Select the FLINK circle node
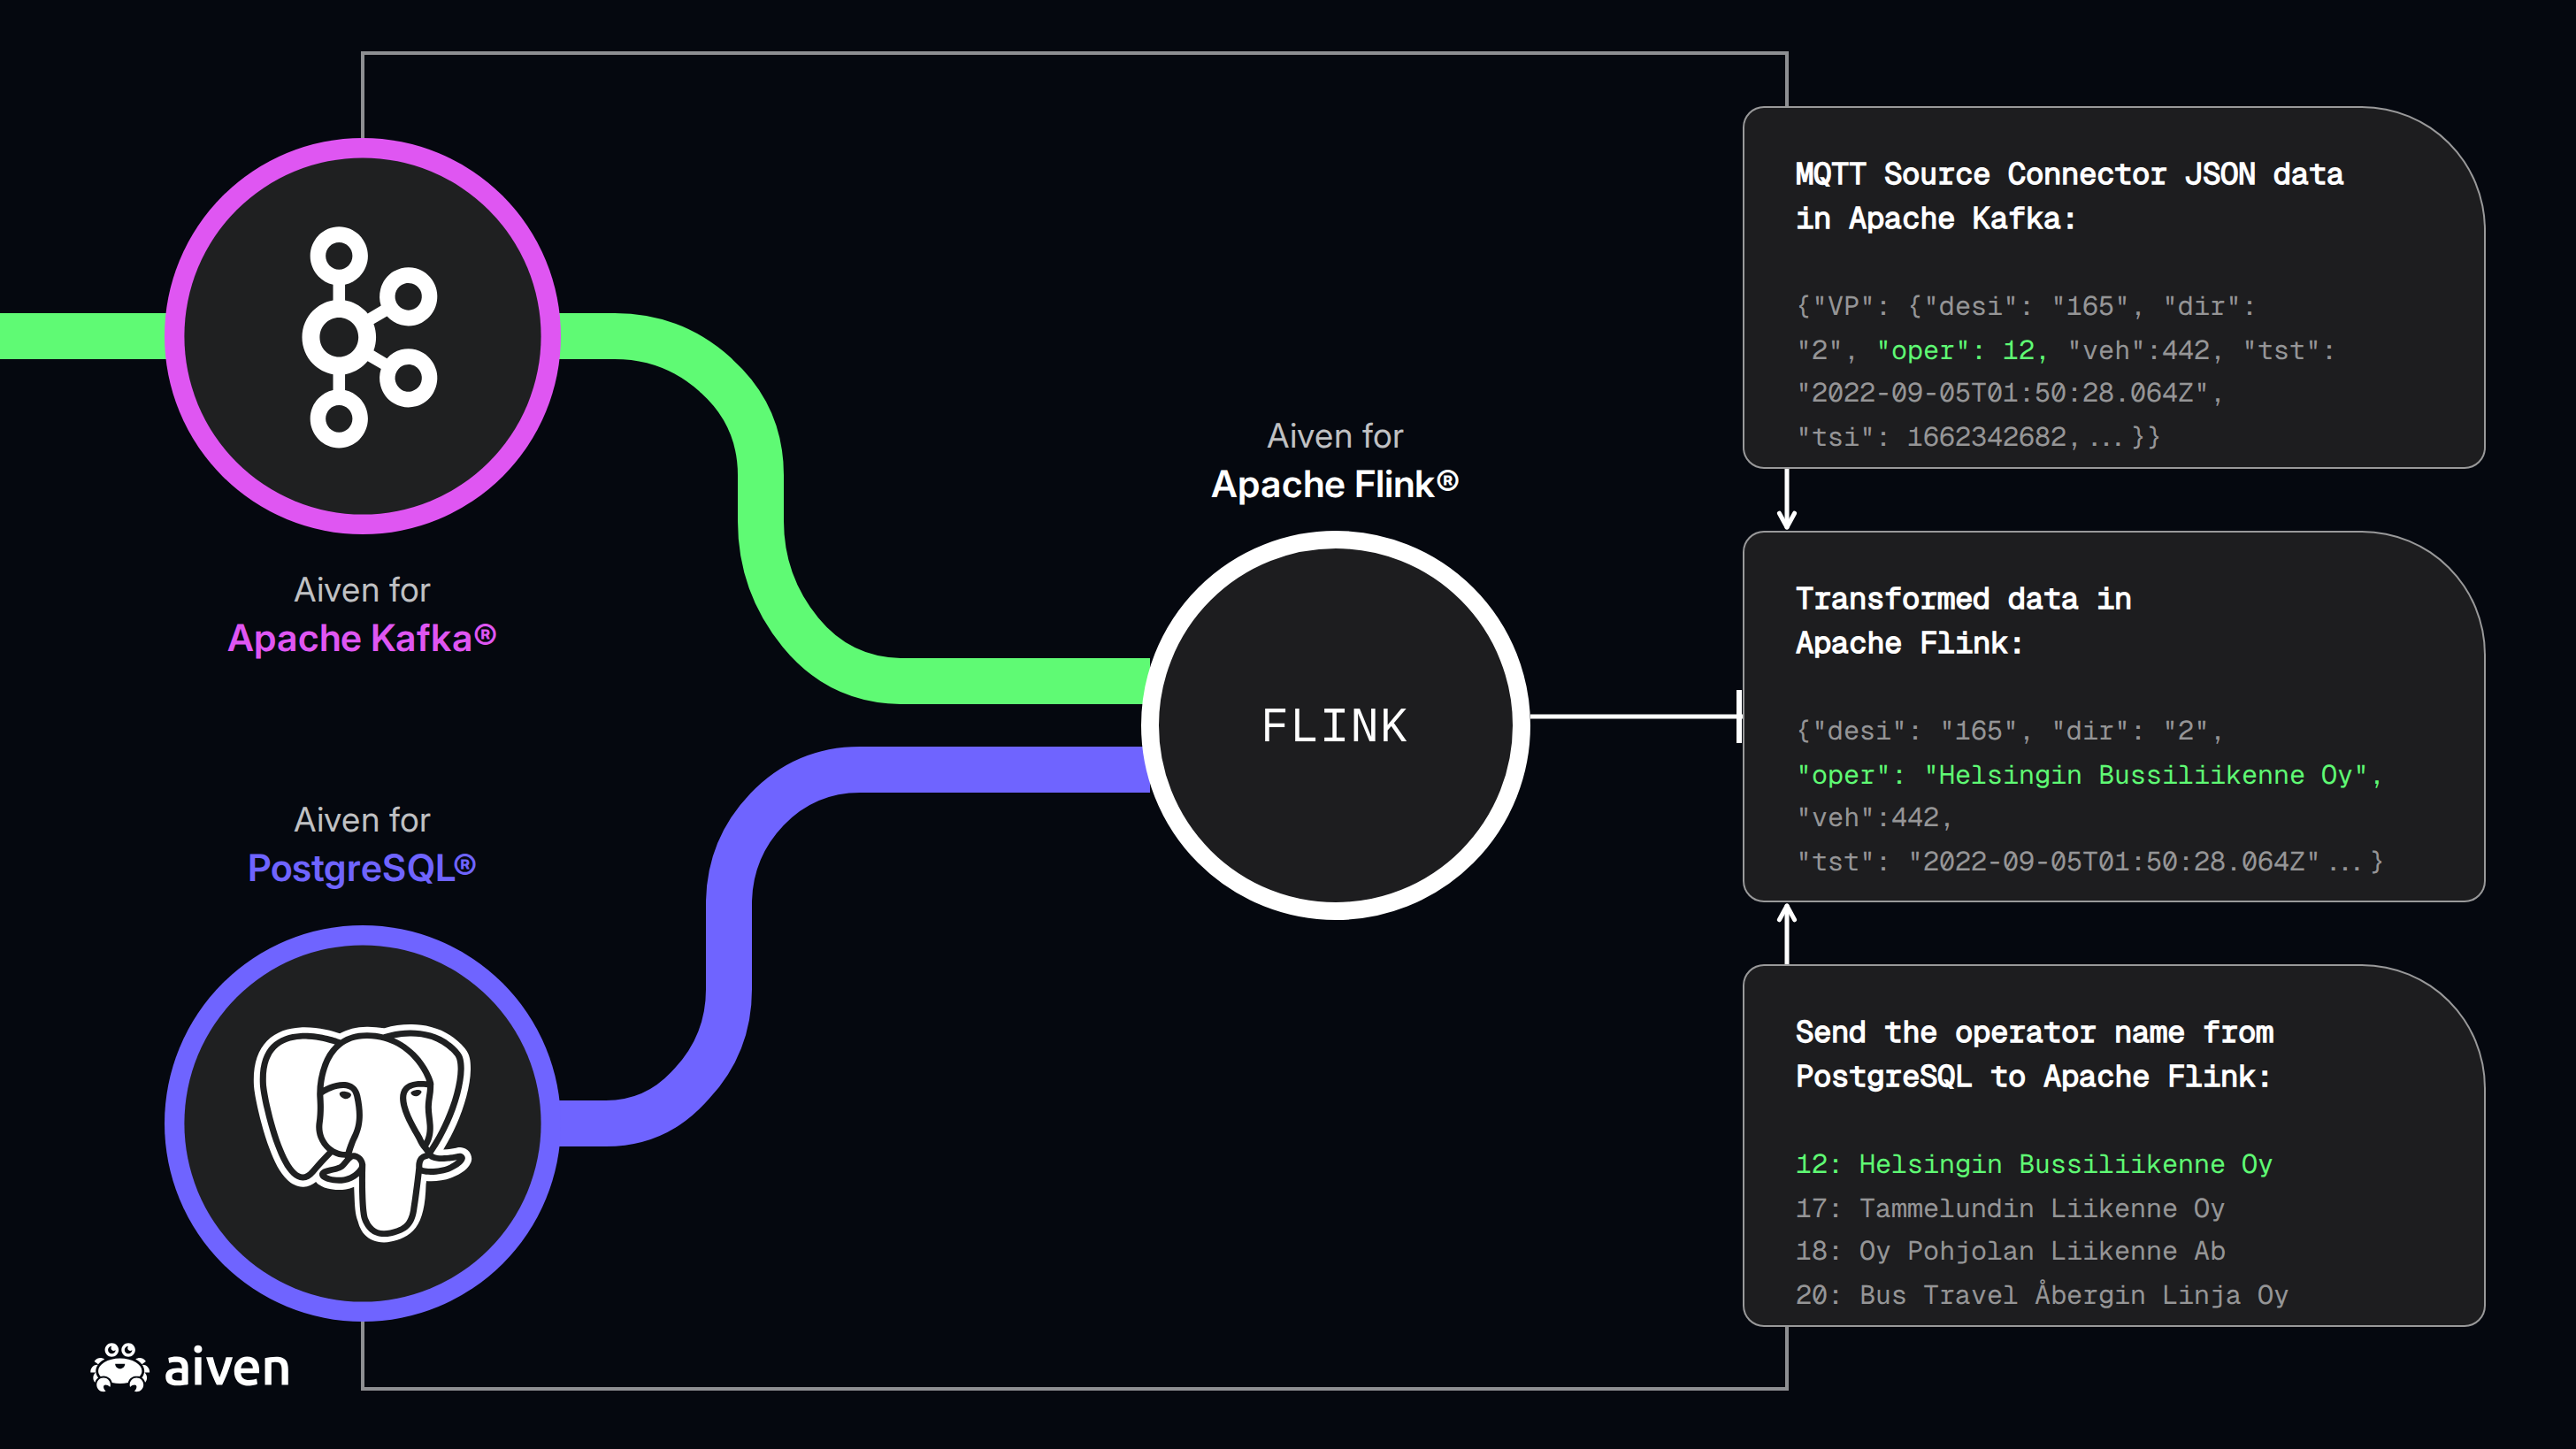The height and width of the screenshot is (1449, 2576). coord(1335,725)
